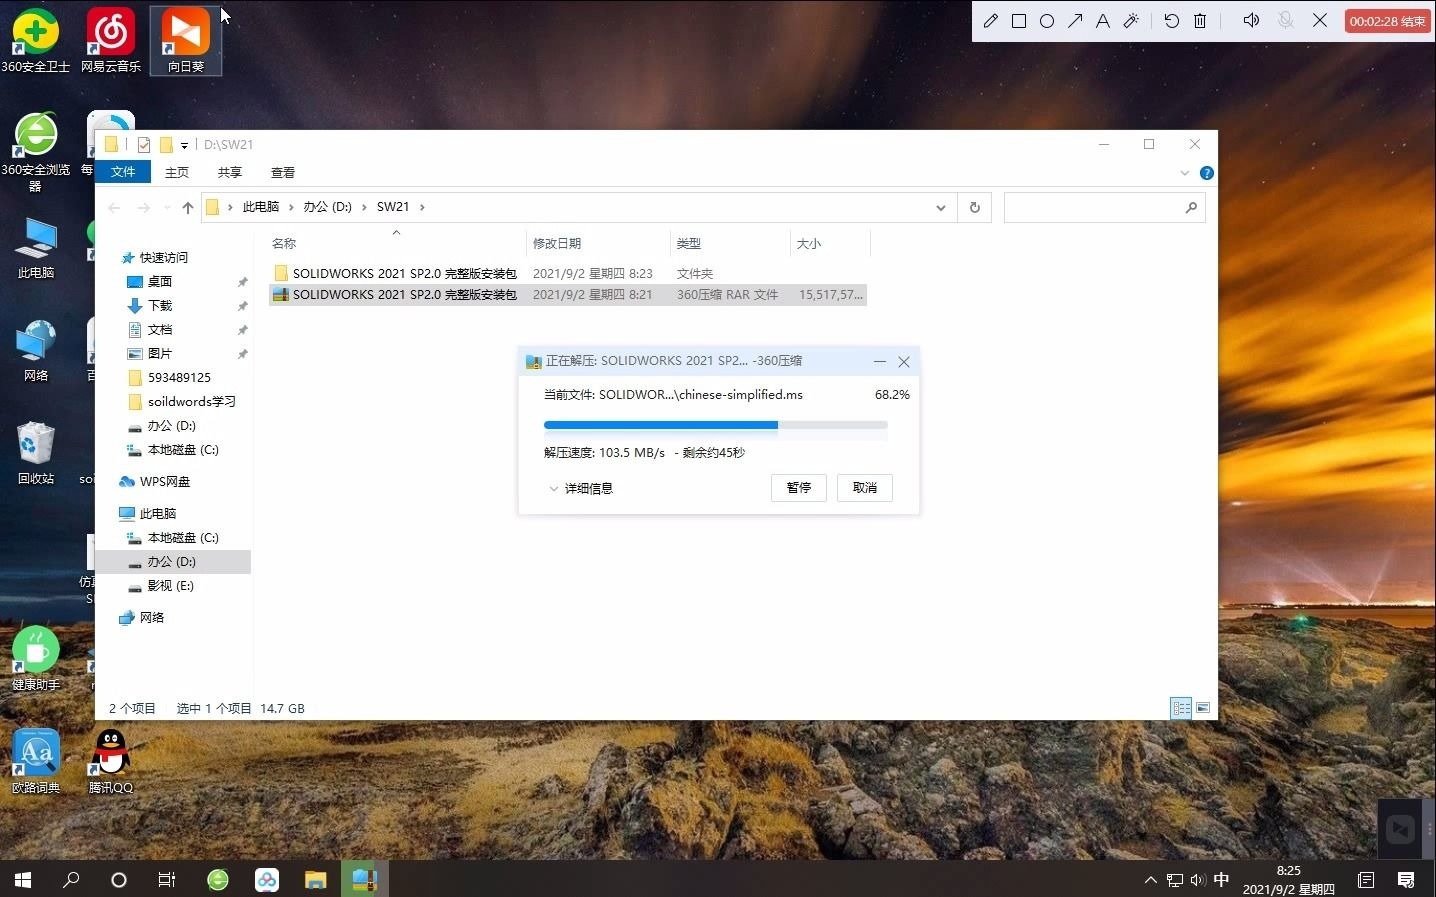Open the 共享 ribbon tab

(230, 172)
